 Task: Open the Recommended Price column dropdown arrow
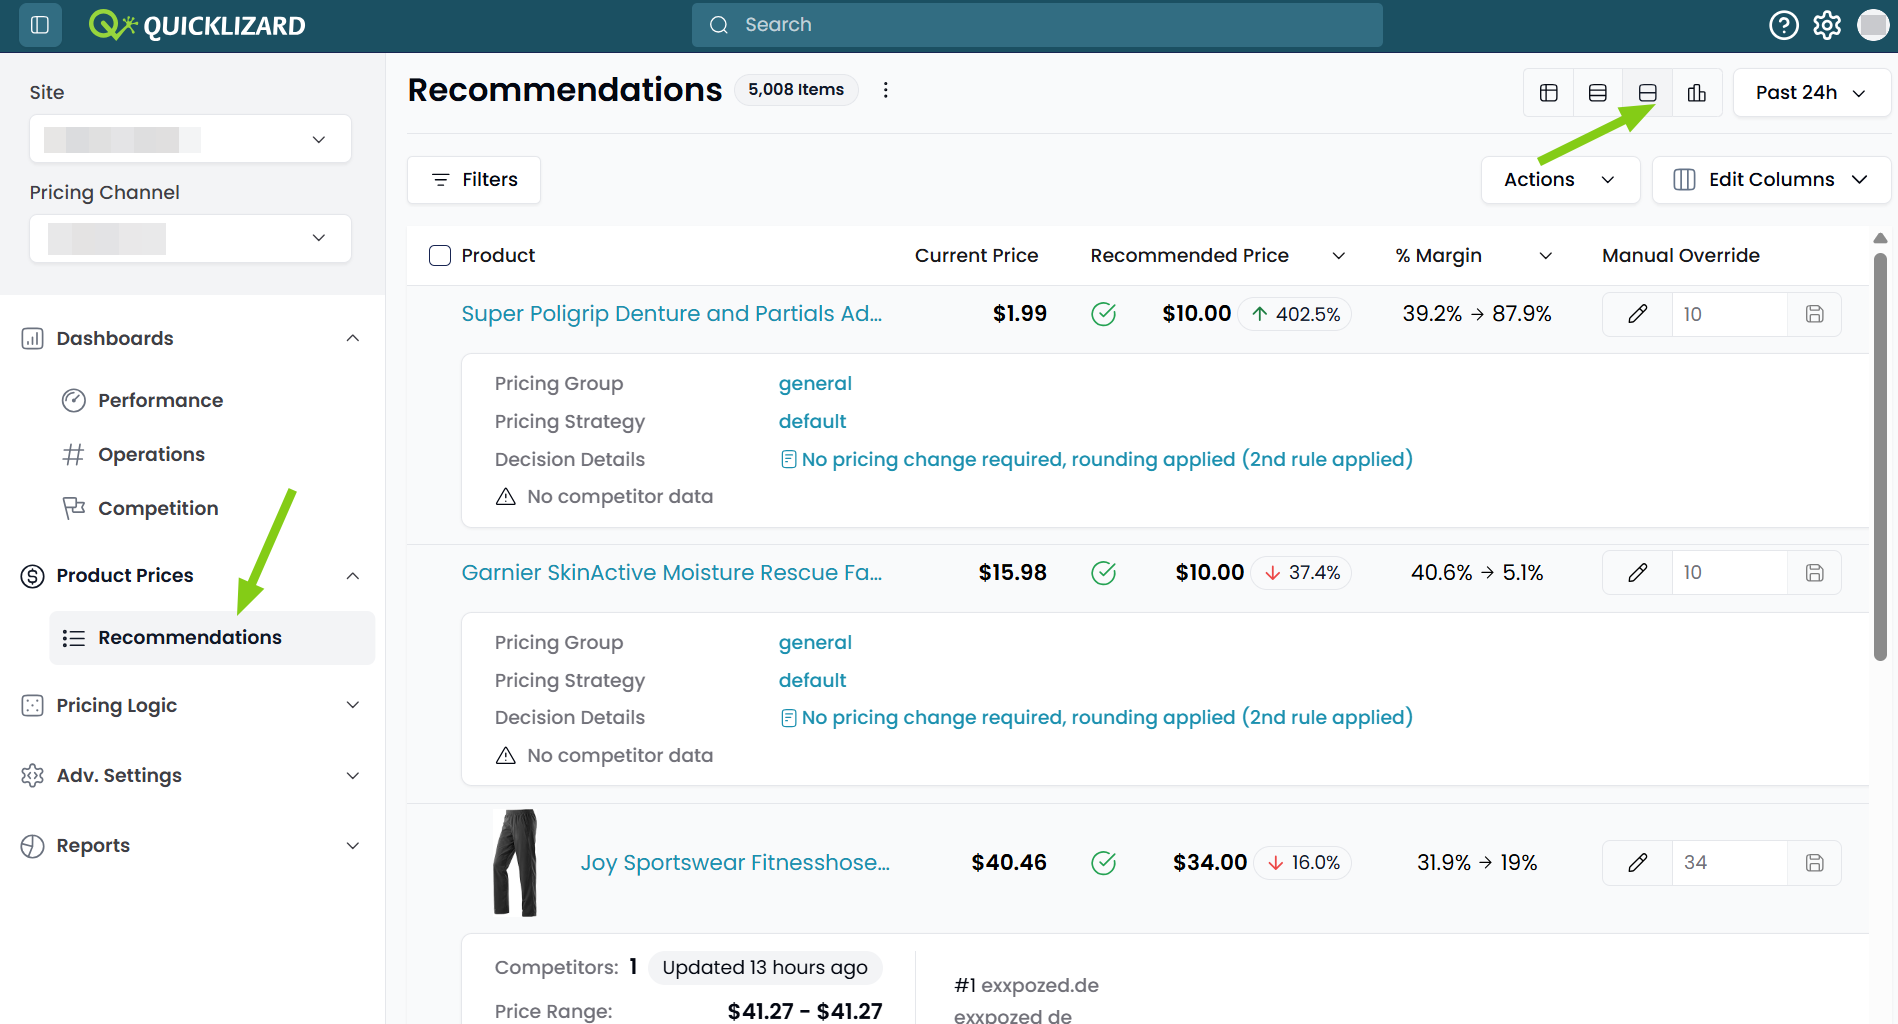(x=1339, y=256)
